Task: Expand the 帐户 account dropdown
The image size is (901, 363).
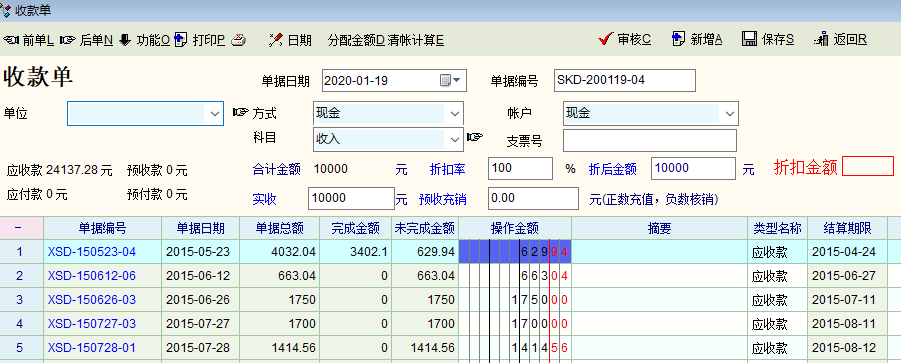Action: (x=729, y=114)
